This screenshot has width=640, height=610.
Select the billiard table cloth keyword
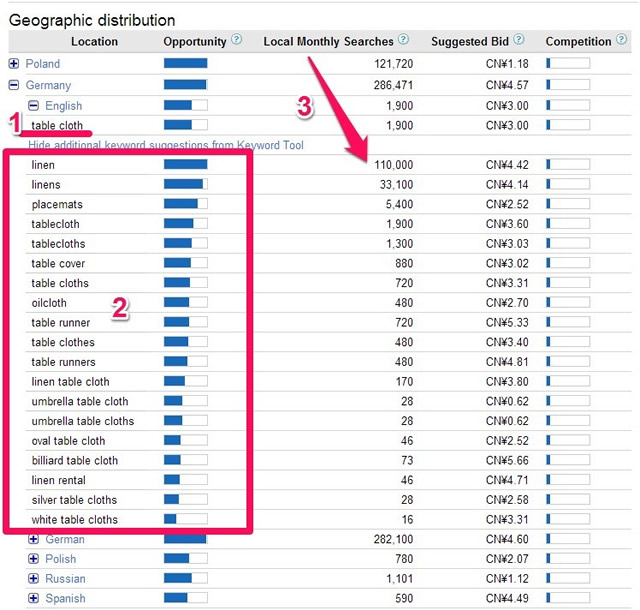pyautogui.click(x=74, y=461)
